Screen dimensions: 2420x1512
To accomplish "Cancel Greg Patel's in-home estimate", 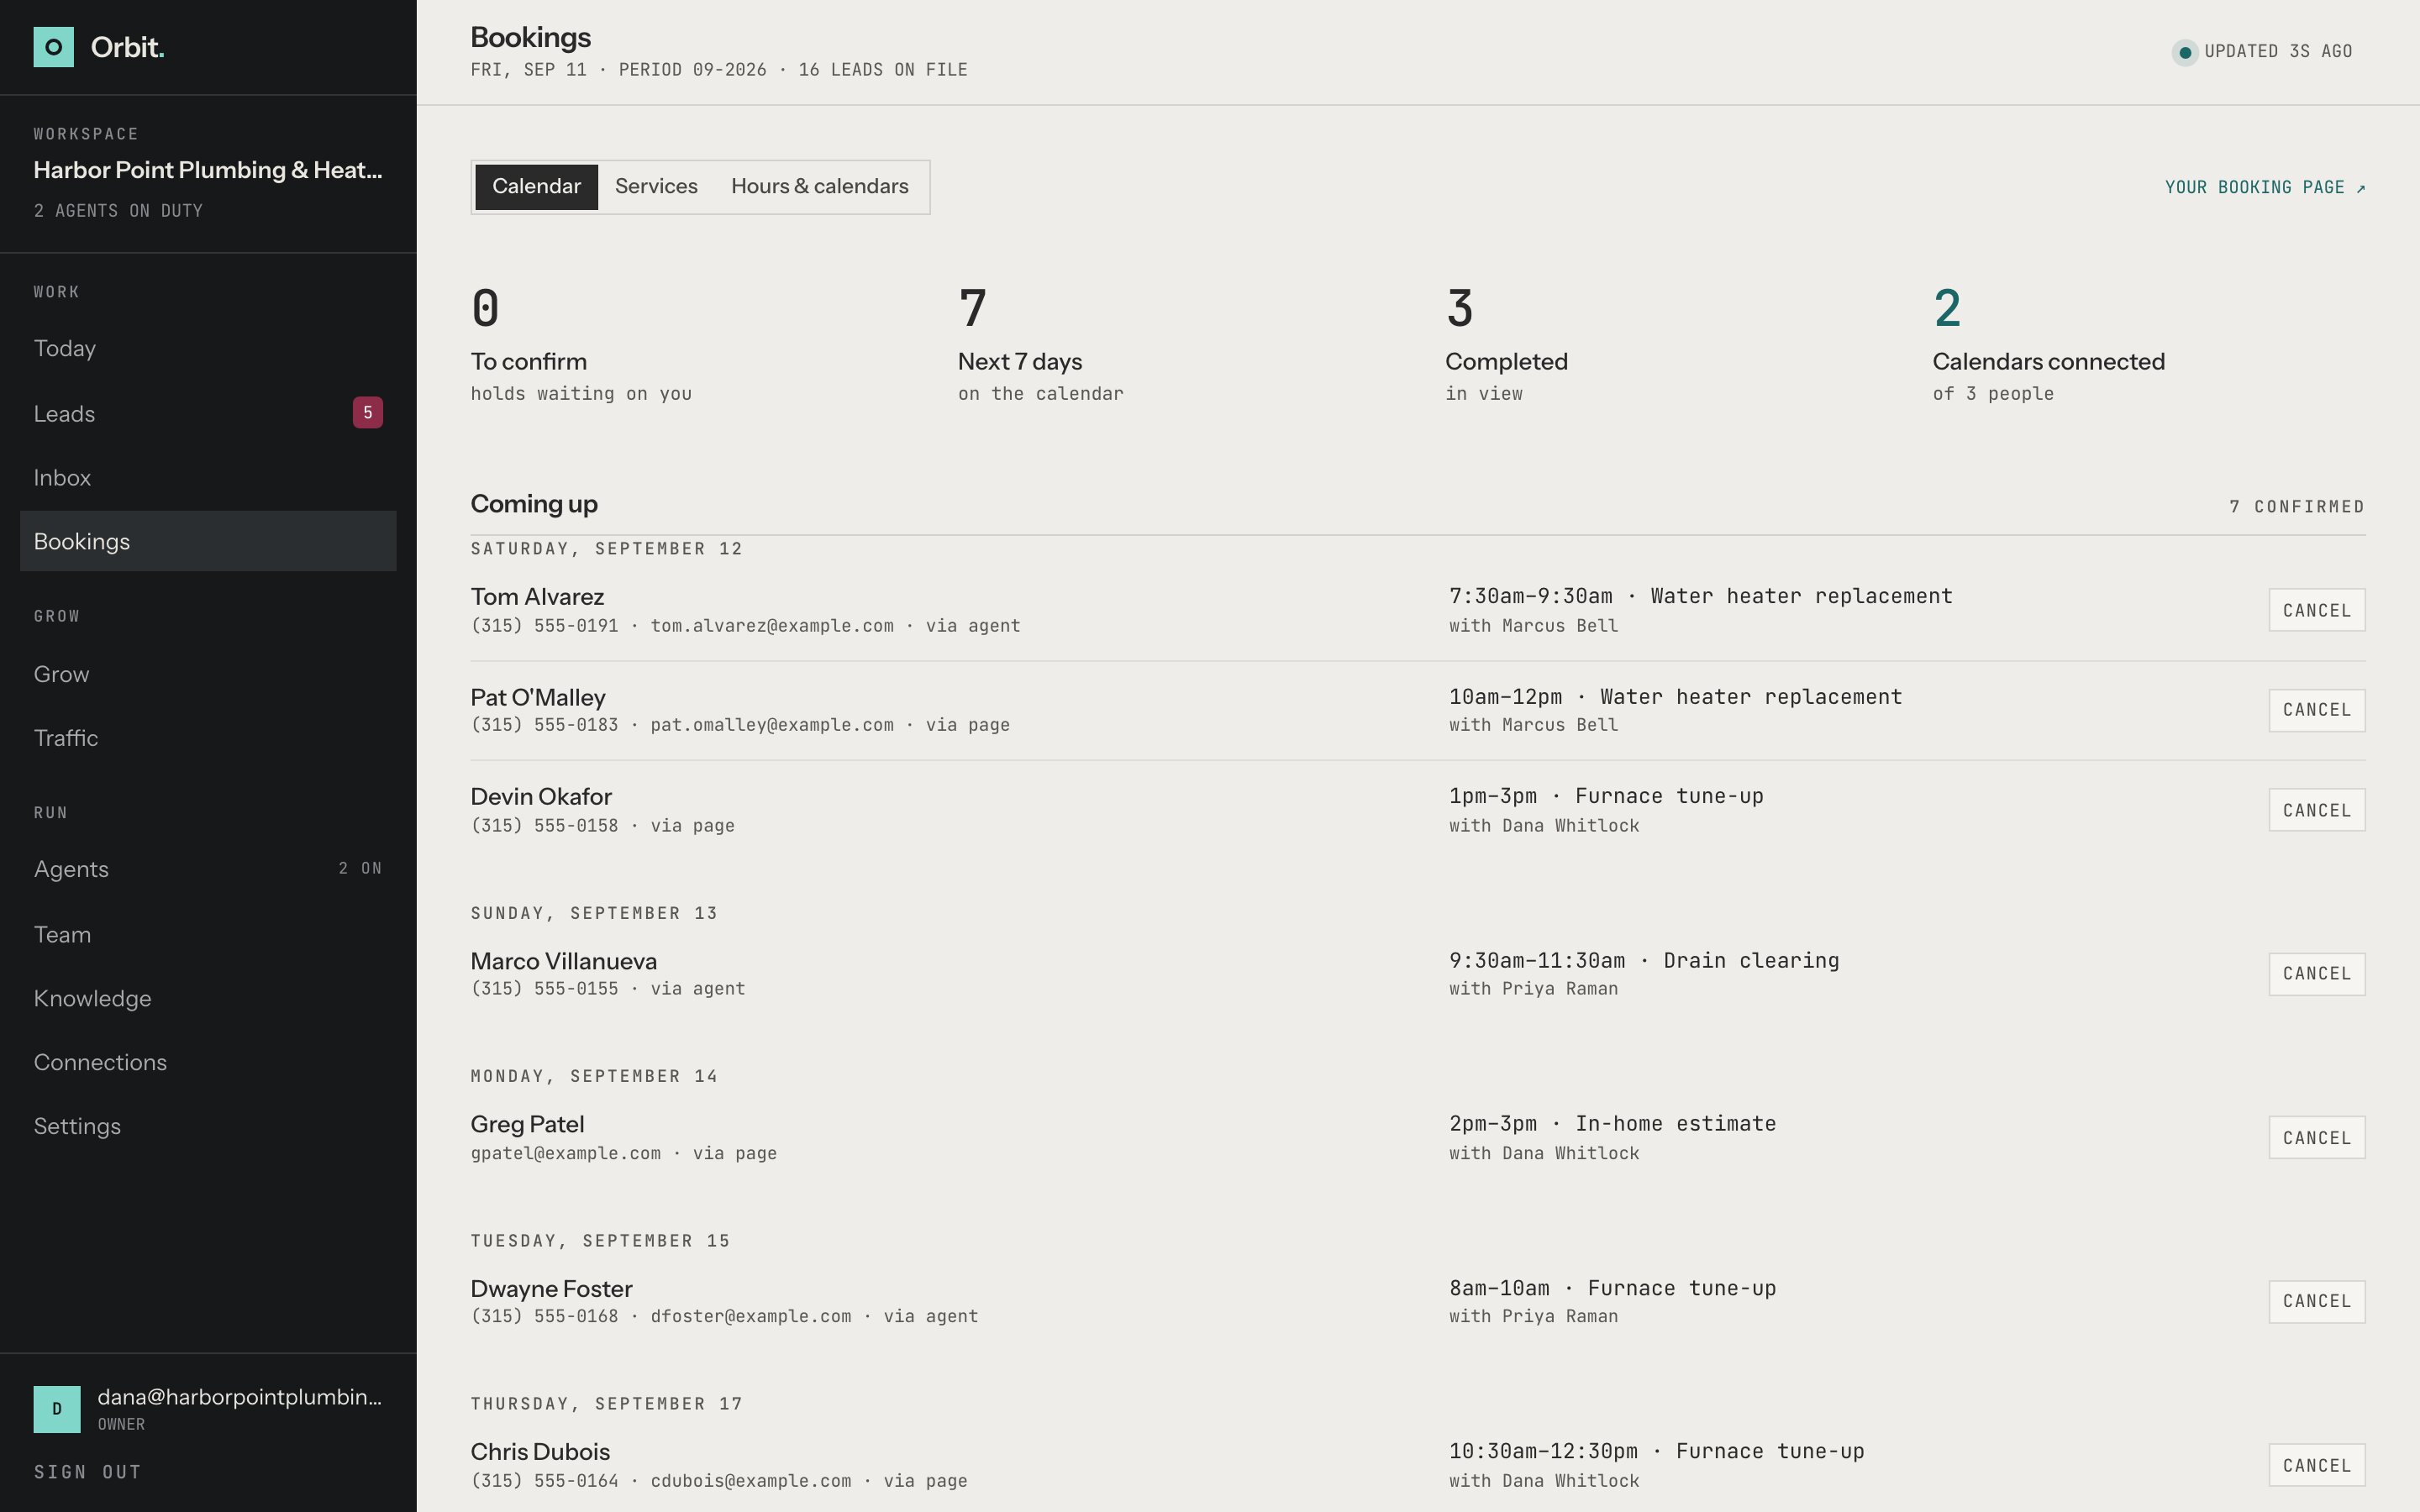I will point(2316,1138).
